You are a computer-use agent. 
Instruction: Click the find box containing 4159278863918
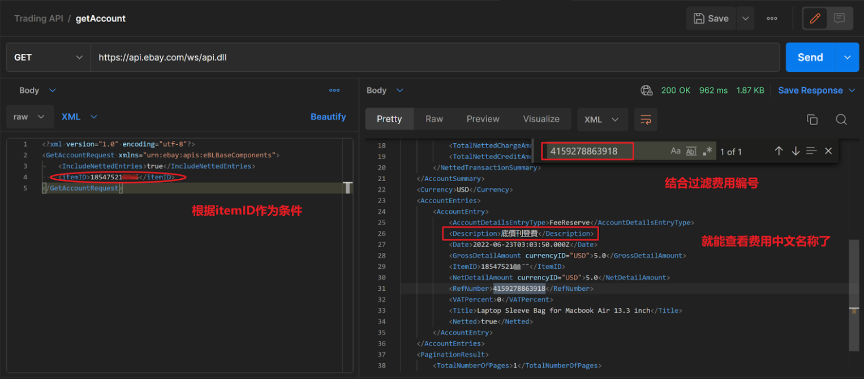(x=587, y=151)
